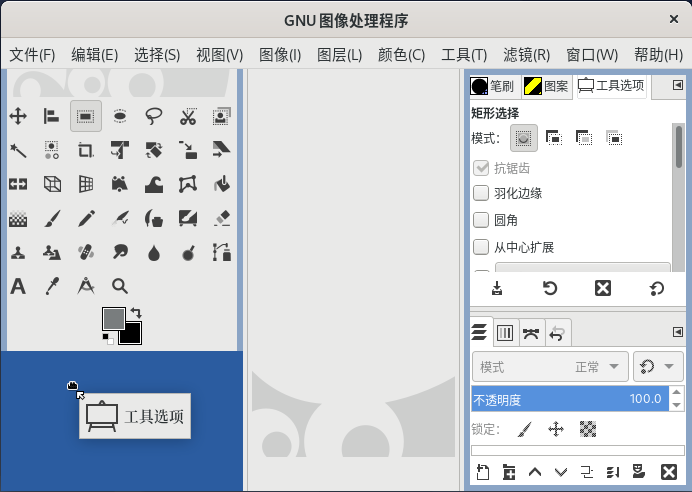This screenshot has width=692, height=492.
Task: Select the Gradient tool
Action: (x=18, y=218)
